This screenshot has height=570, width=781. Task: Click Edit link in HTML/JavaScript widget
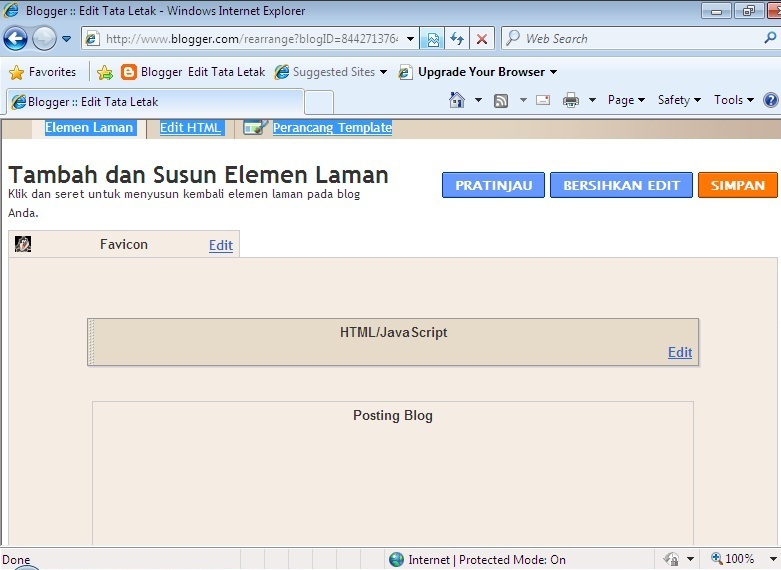[680, 352]
